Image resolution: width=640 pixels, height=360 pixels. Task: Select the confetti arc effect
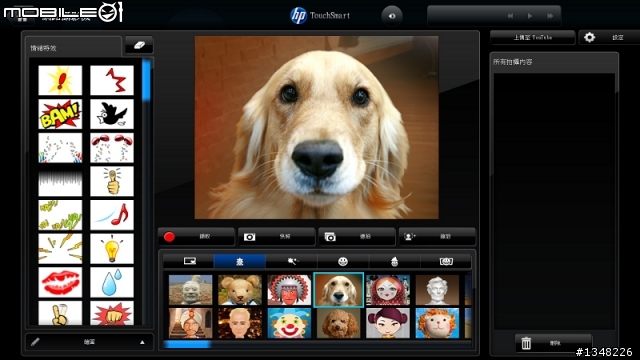pos(60,148)
